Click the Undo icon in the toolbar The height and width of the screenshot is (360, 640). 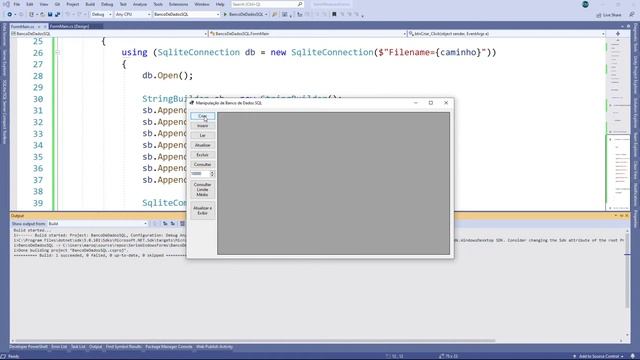click(68, 14)
